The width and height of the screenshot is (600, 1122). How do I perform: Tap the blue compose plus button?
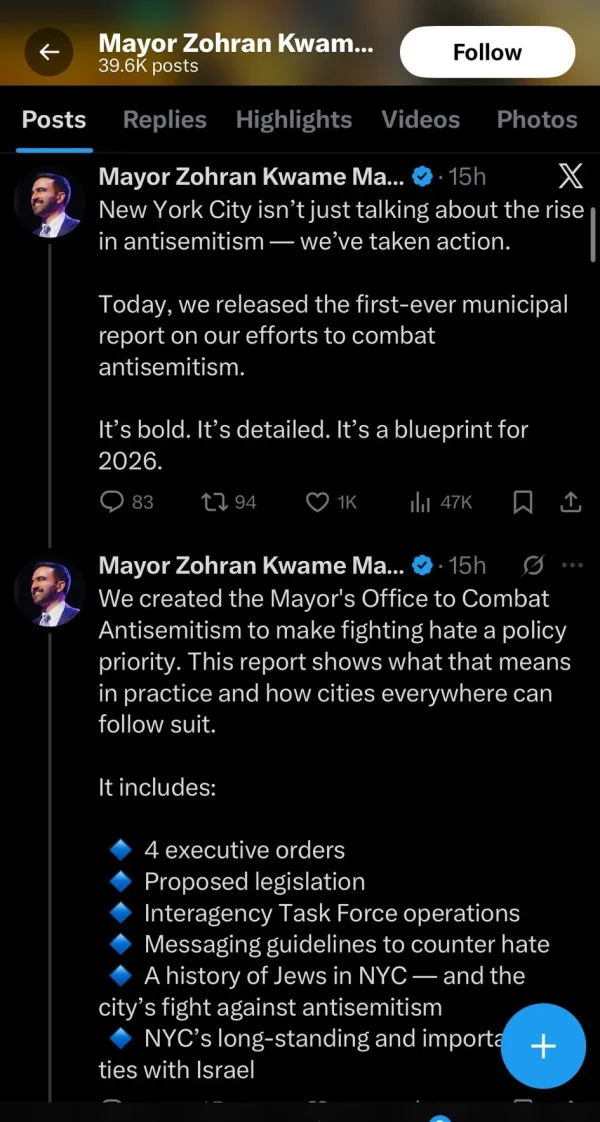pos(542,1046)
